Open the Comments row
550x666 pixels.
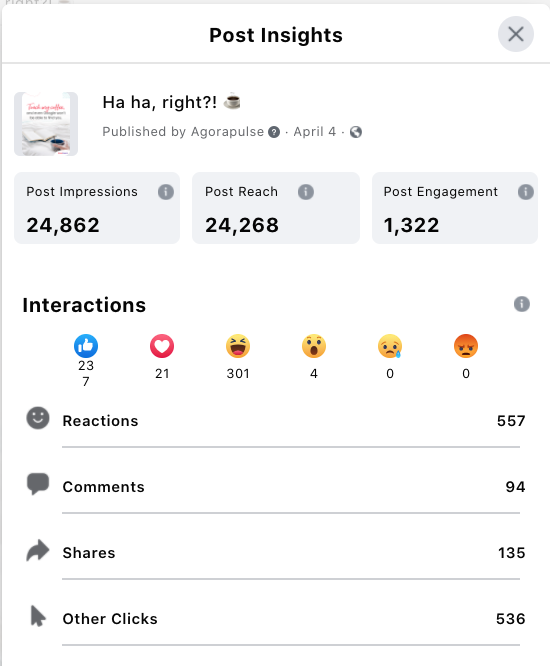(x=275, y=487)
